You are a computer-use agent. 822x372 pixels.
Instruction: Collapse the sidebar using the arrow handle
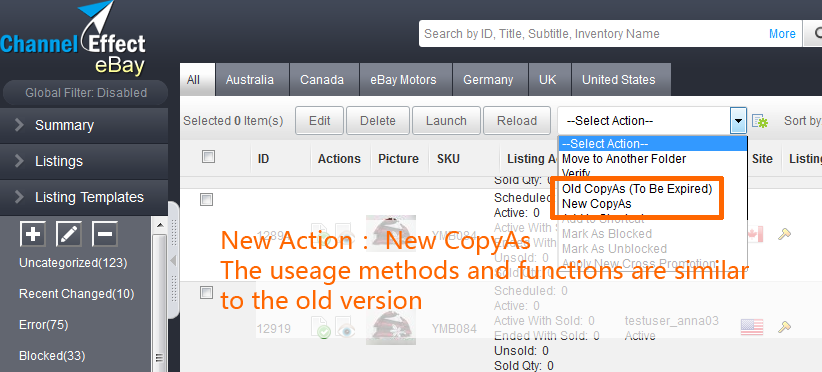pyautogui.click(x=174, y=260)
